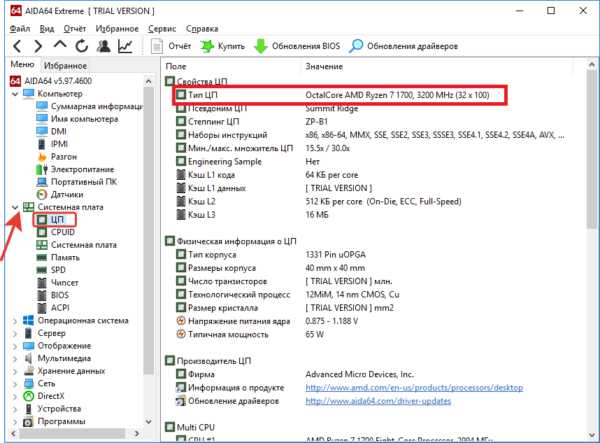Select Суммарная информация in the tree
600x443 pixels.
pyautogui.click(x=90, y=106)
